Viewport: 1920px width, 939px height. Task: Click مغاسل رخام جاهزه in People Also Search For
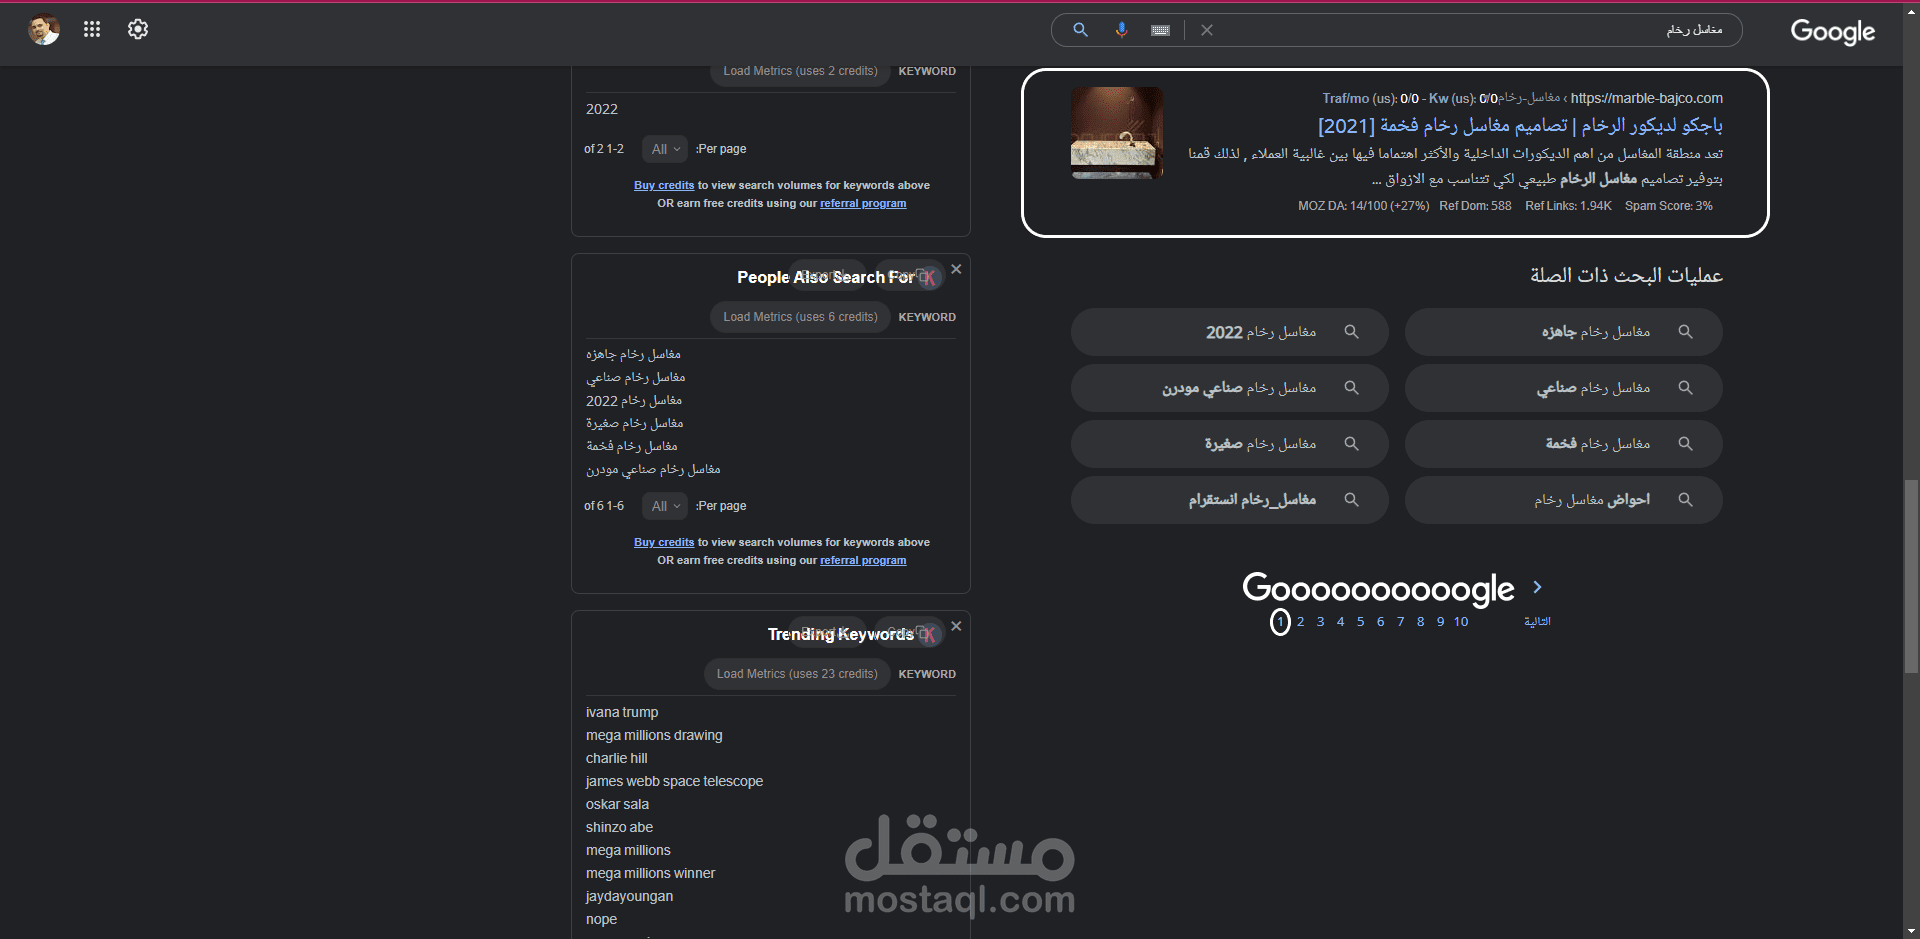(633, 354)
